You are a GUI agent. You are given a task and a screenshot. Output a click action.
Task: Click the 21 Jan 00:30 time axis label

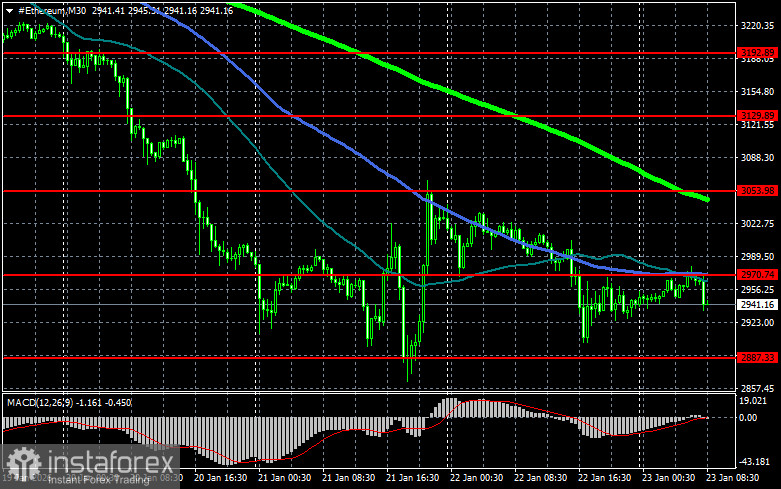(x=284, y=478)
